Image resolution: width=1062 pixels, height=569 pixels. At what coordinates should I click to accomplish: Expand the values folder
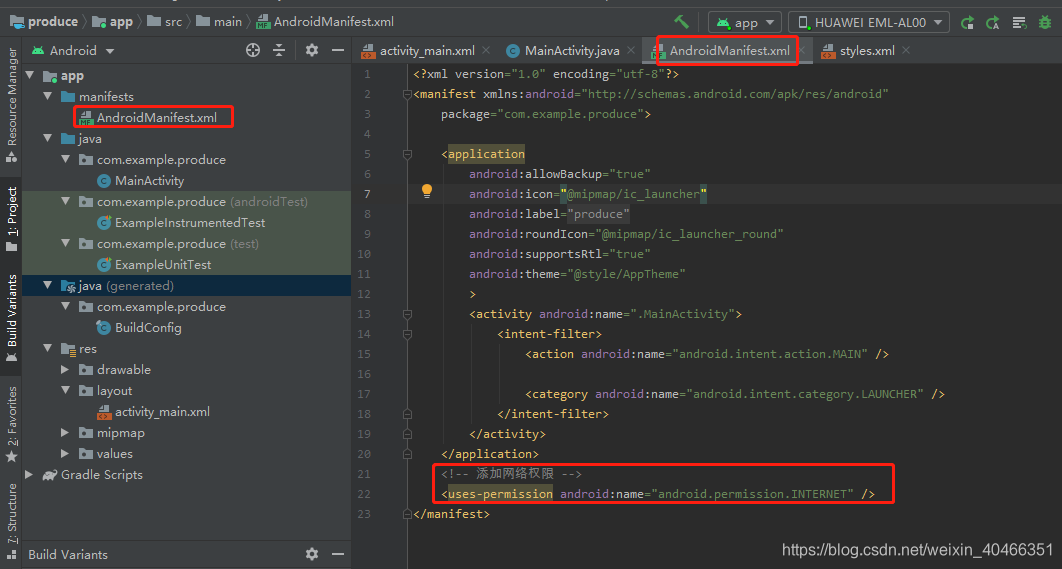(66, 453)
